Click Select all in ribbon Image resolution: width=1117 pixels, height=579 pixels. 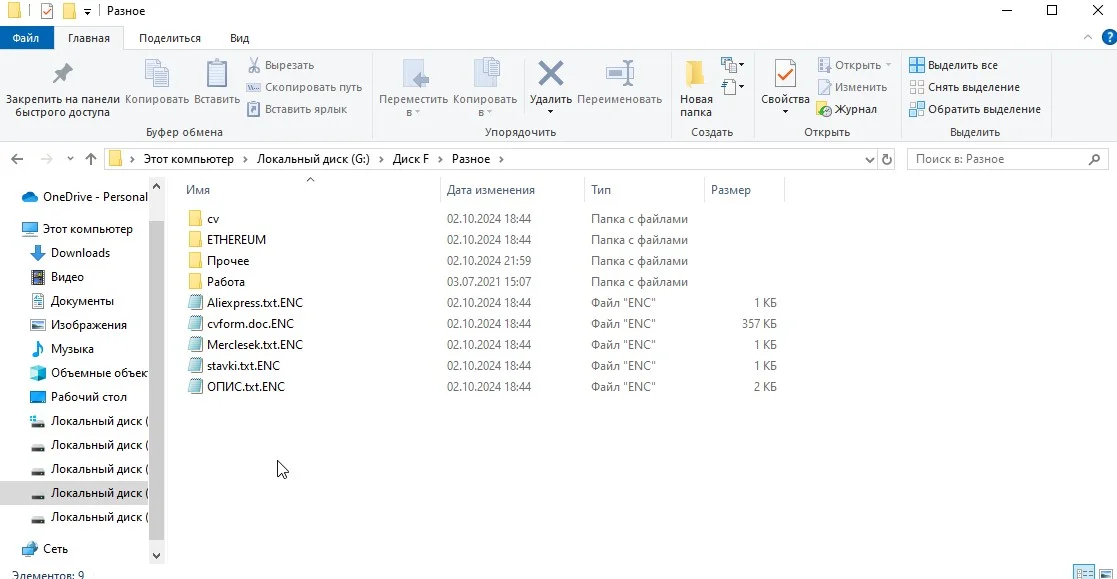(953, 65)
